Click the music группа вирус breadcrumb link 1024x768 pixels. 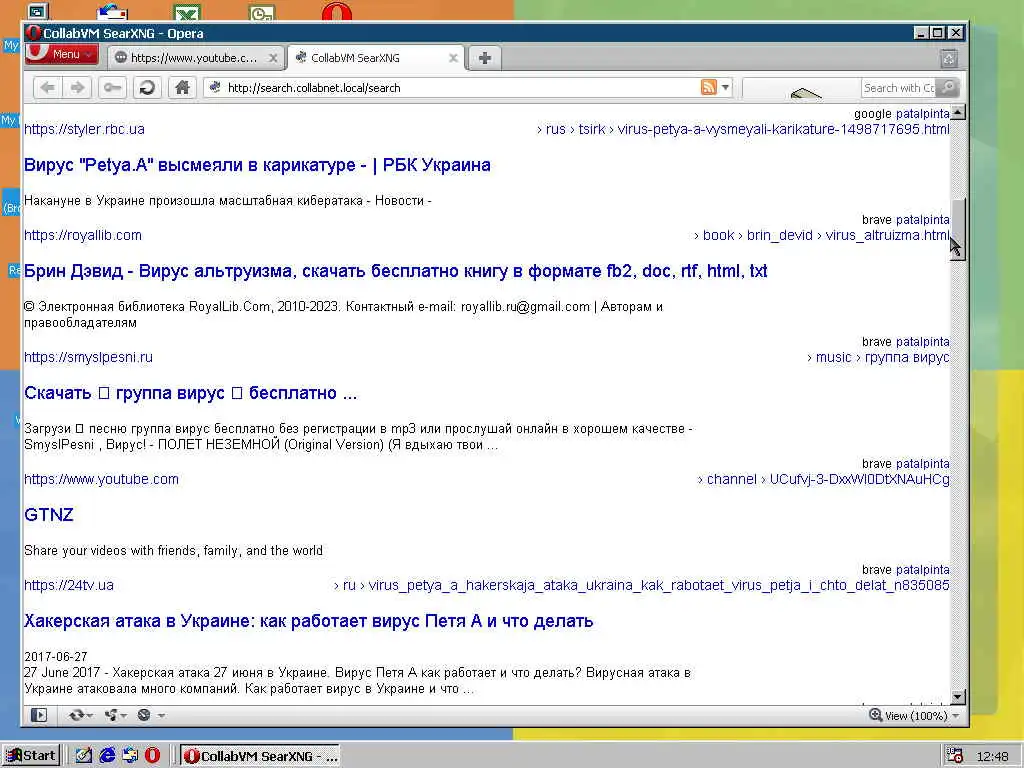878,357
